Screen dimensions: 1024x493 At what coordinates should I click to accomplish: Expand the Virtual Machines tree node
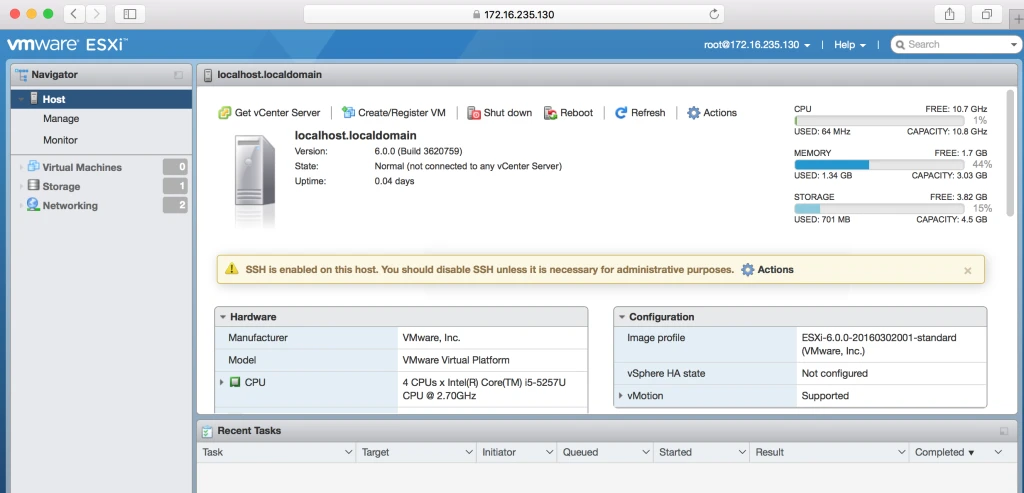click(x=21, y=168)
